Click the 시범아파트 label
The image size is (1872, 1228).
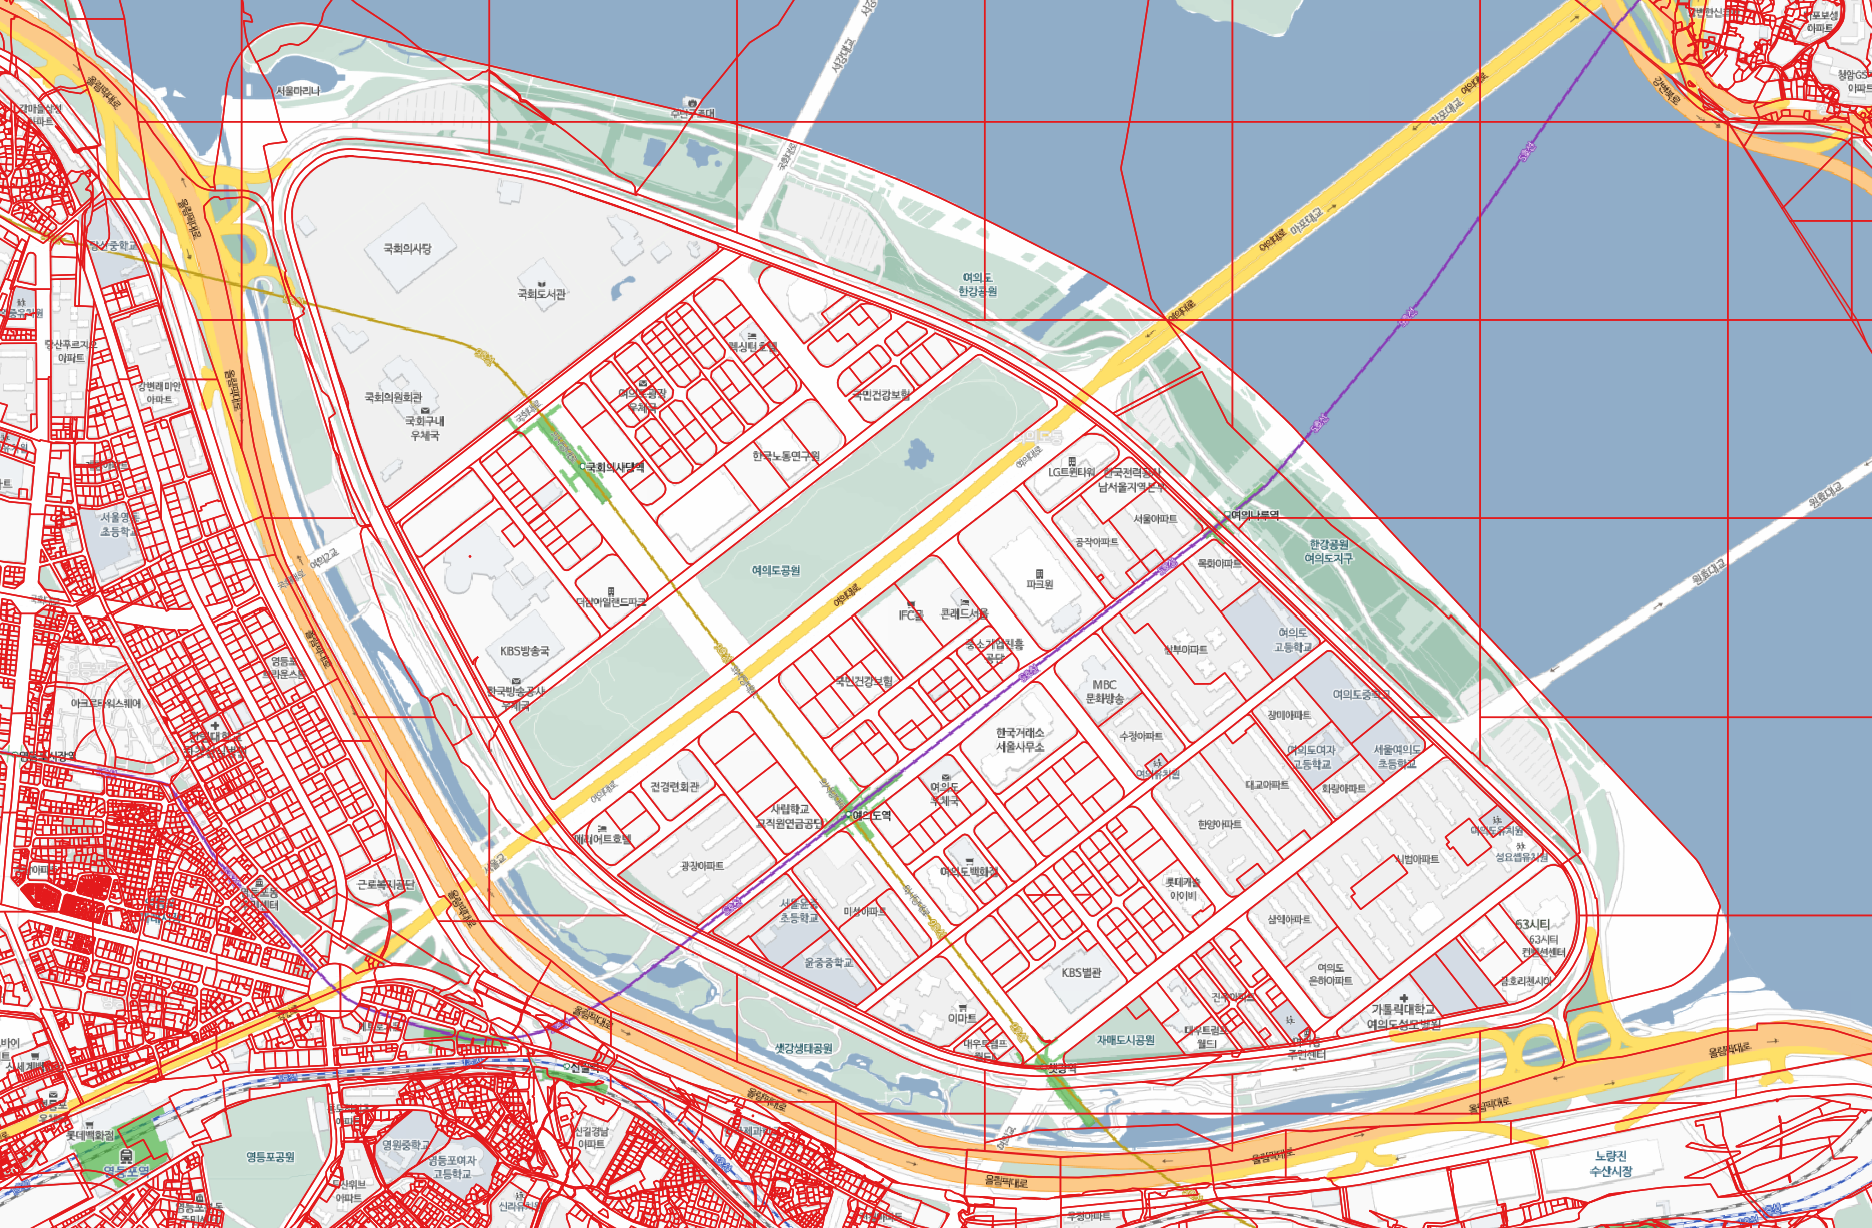click(1417, 860)
